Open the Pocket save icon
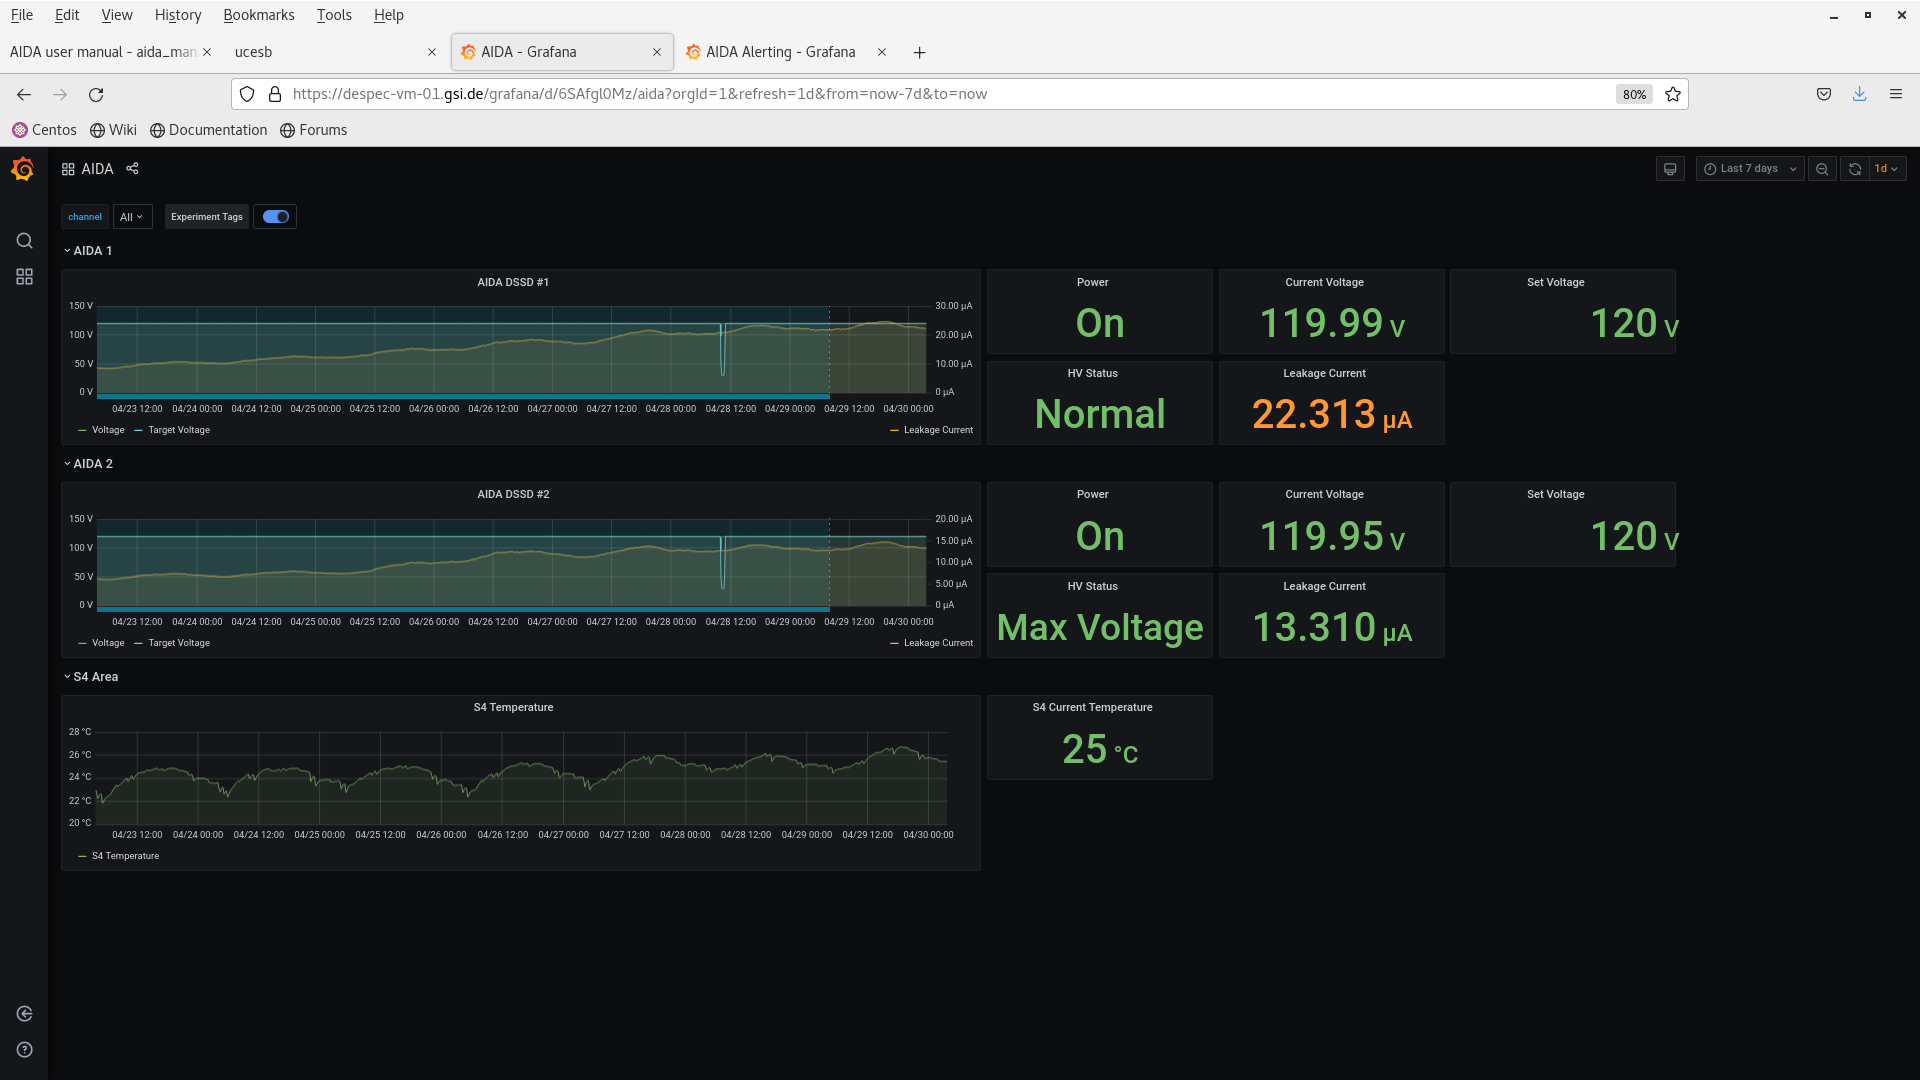The width and height of the screenshot is (1920, 1080). tap(1824, 94)
